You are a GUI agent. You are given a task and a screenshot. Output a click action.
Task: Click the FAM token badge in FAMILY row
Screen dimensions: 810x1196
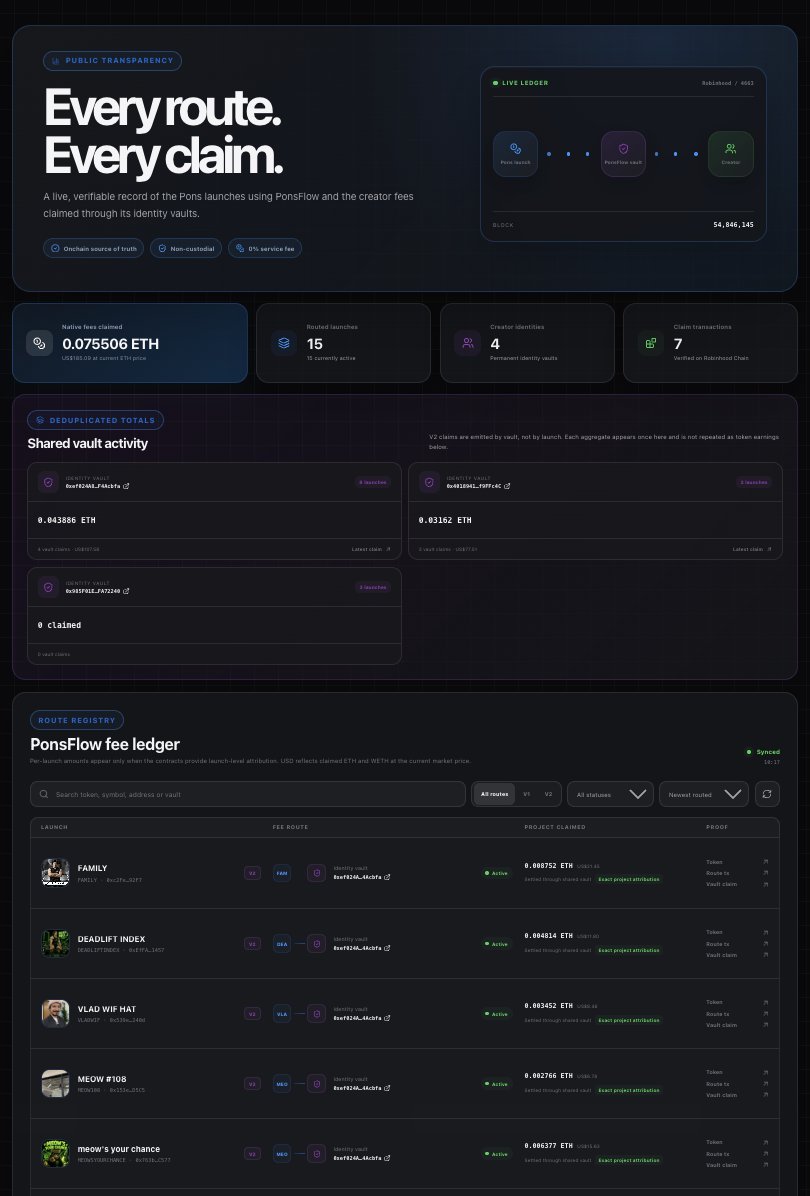tap(282, 873)
